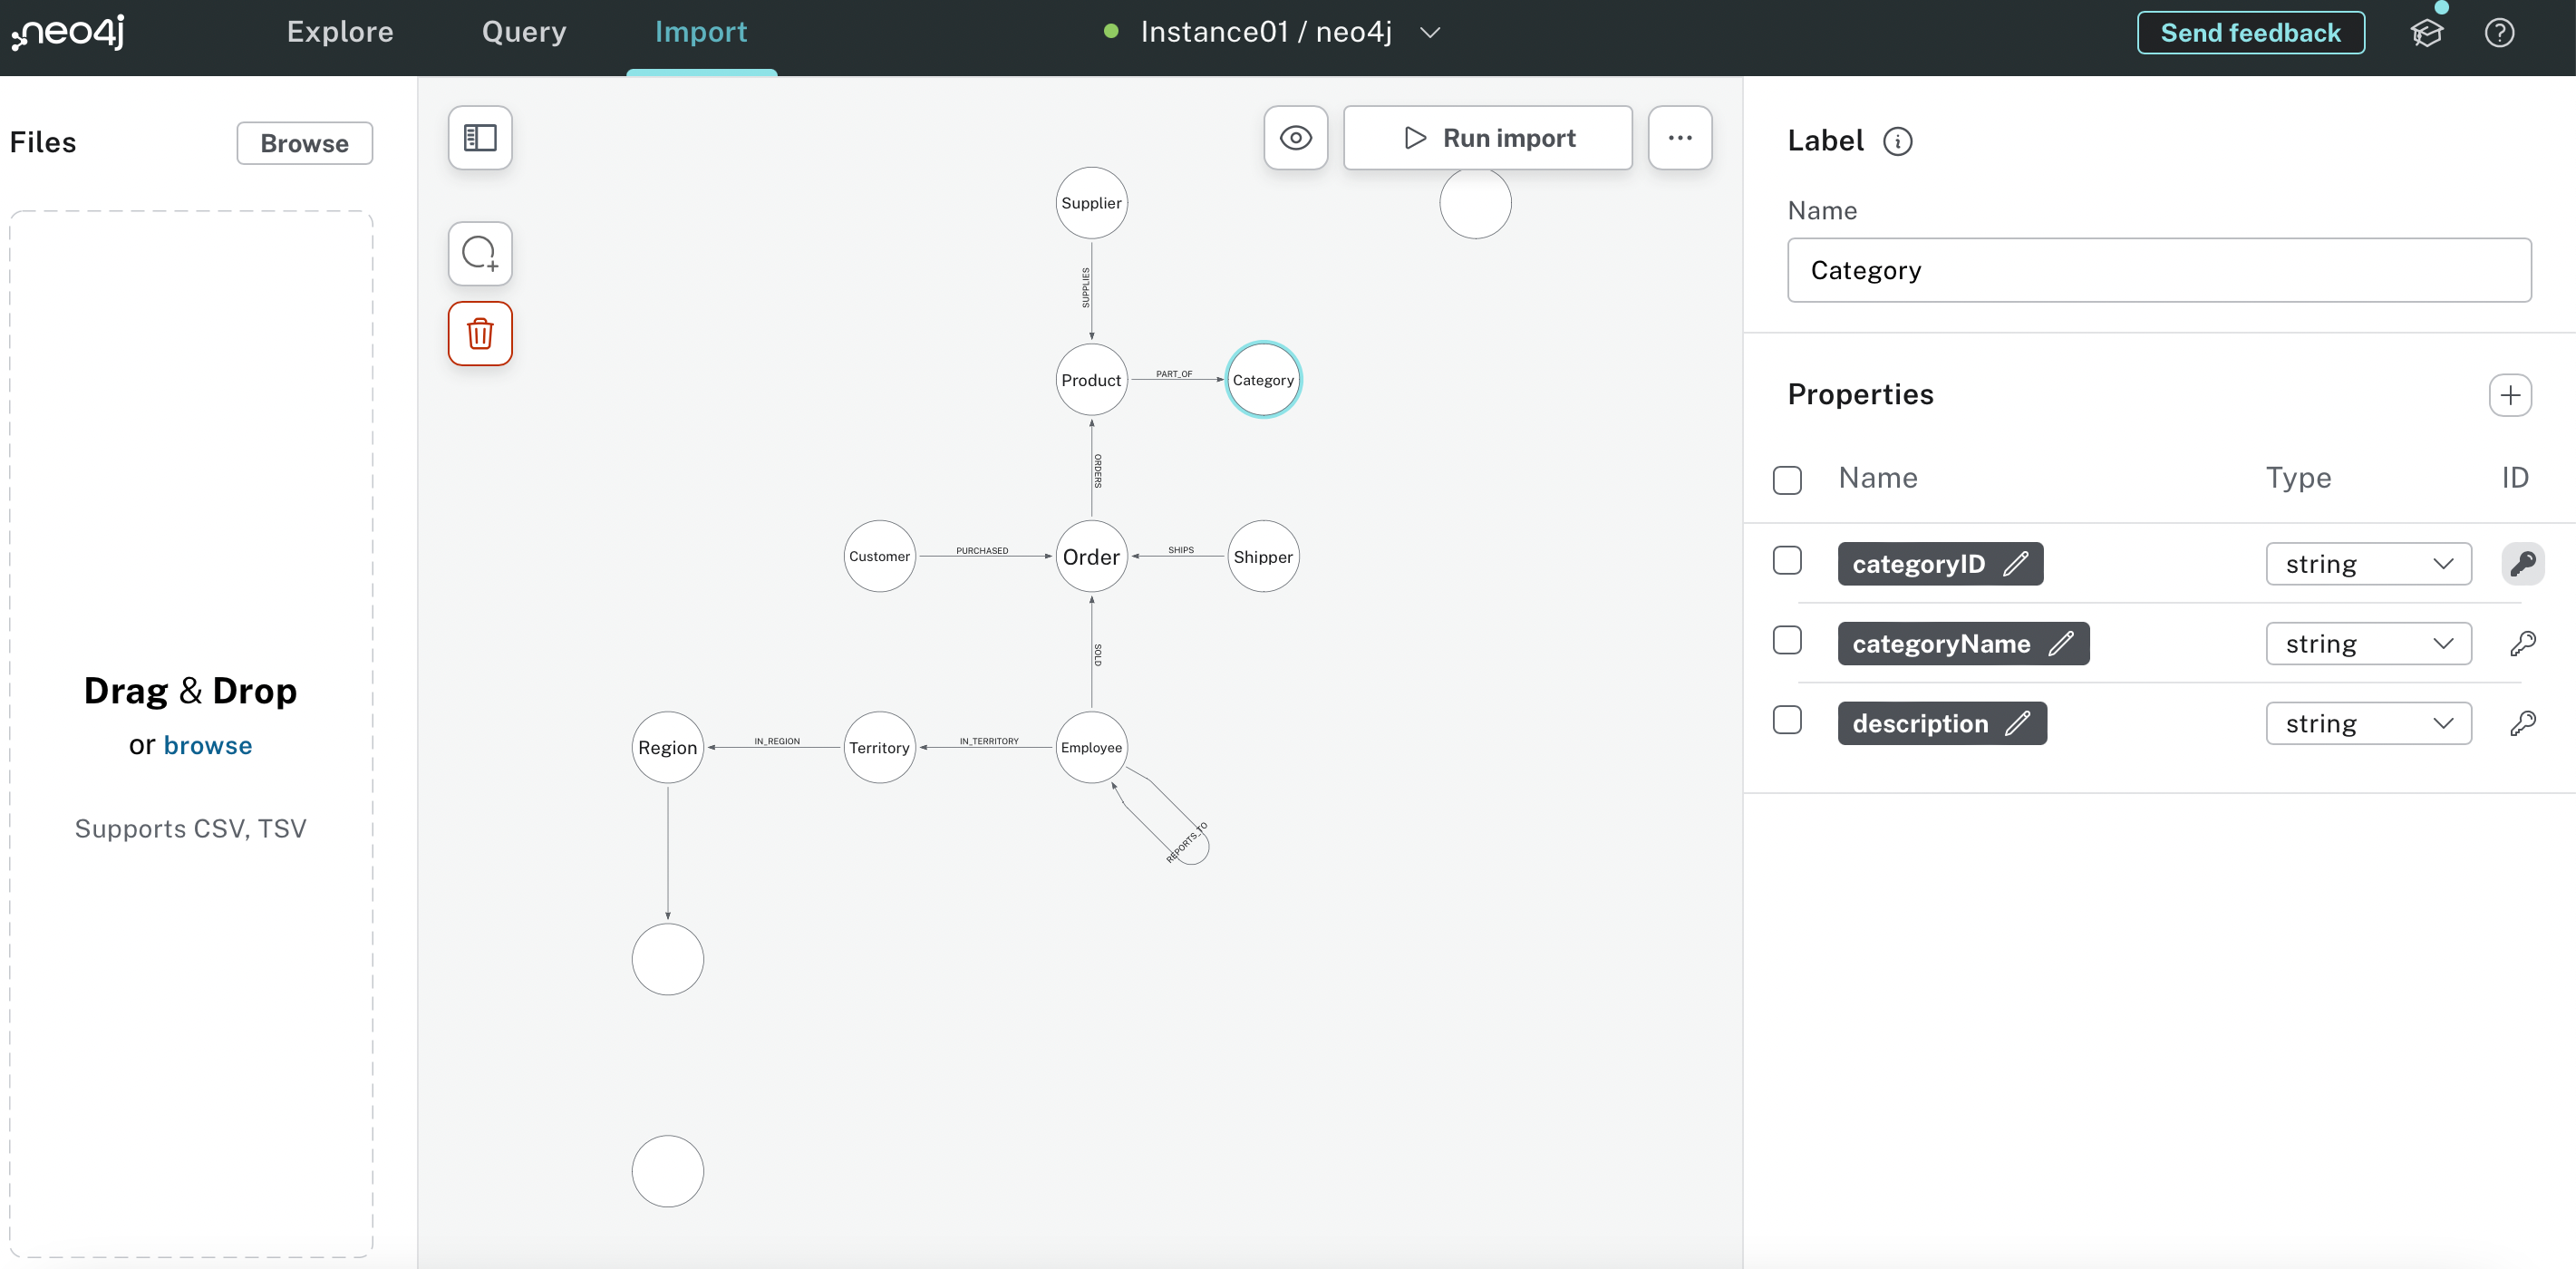Image resolution: width=2576 pixels, height=1269 pixels.
Task: Select the Territory node
Action: pyautogui.click(x=879, y=748)
